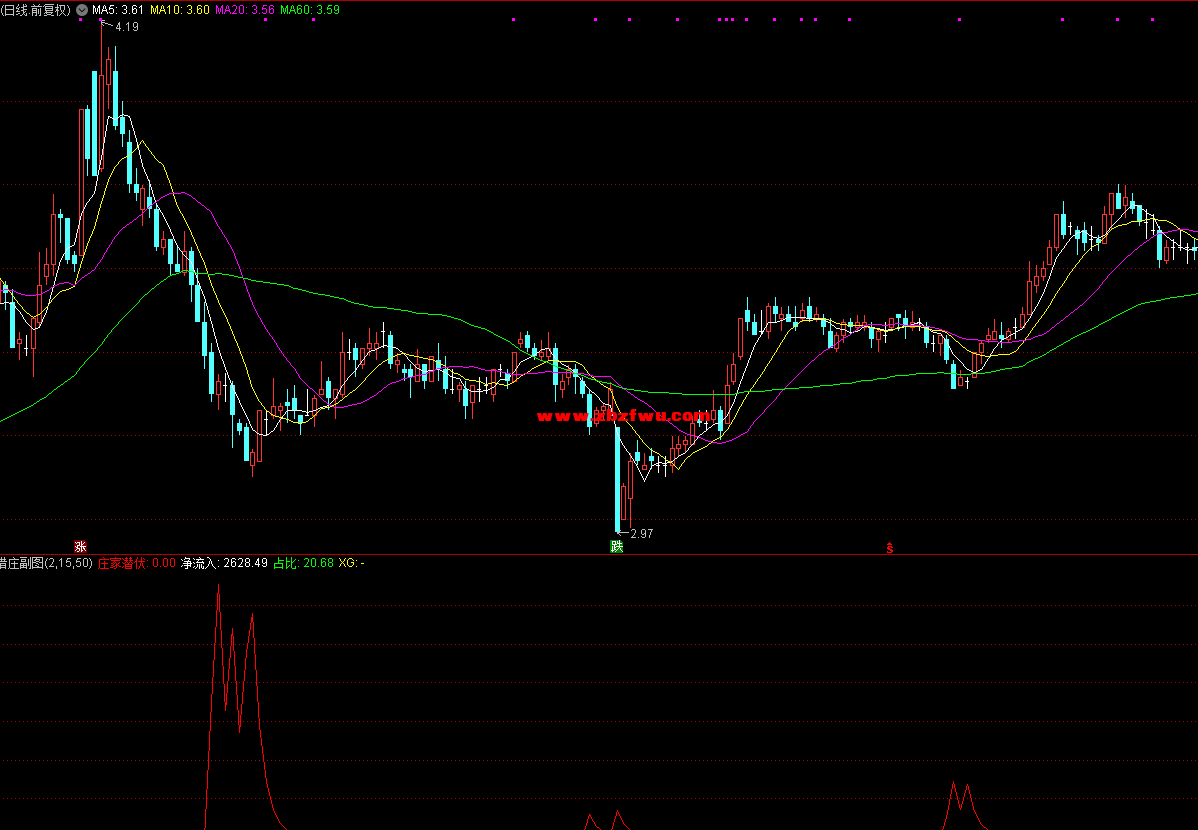1198x830 pixels.
Task: Click the www watermark link on chart
Action: 623,416
